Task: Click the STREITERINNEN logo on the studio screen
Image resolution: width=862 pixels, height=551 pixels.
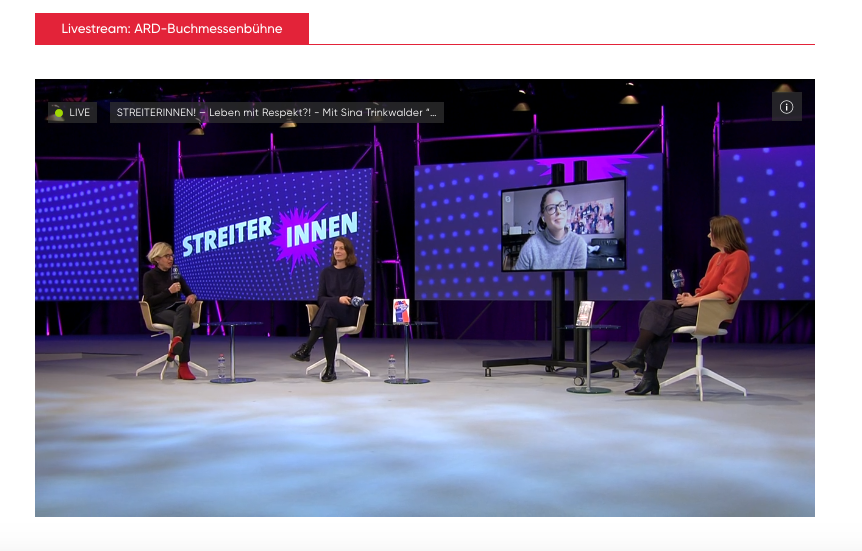Action: 271,234
